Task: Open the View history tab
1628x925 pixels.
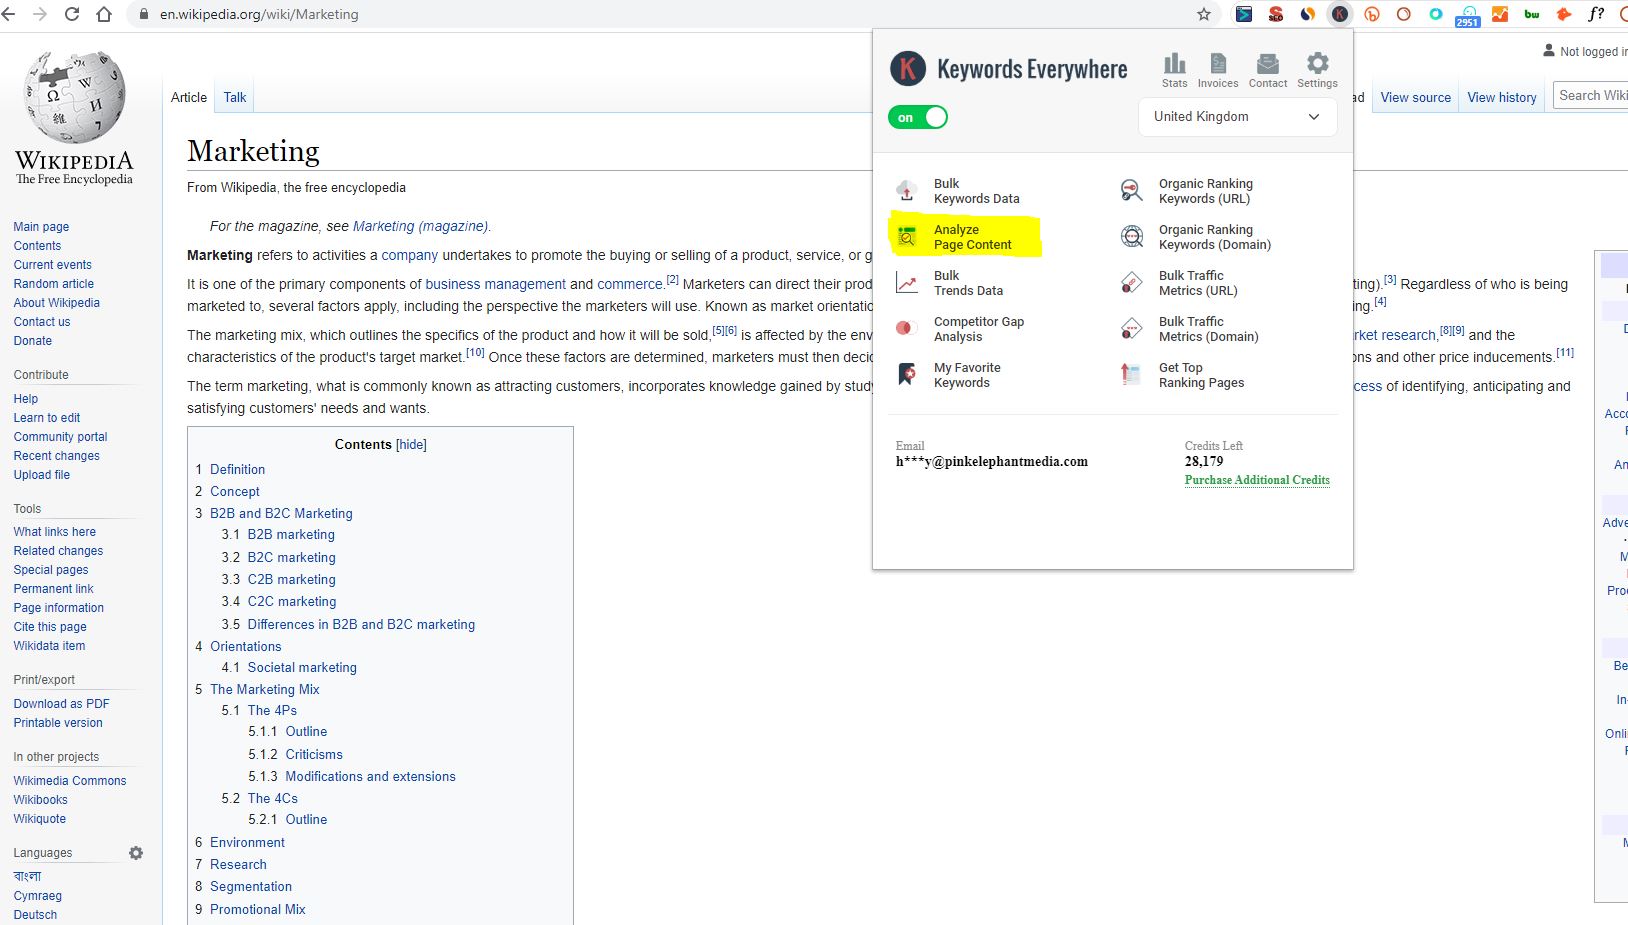Action: pos(1501,97)
